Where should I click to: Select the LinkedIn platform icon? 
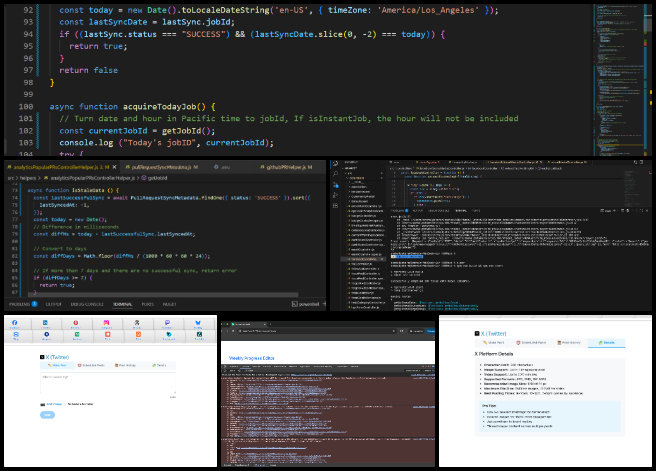pos(45,323)
